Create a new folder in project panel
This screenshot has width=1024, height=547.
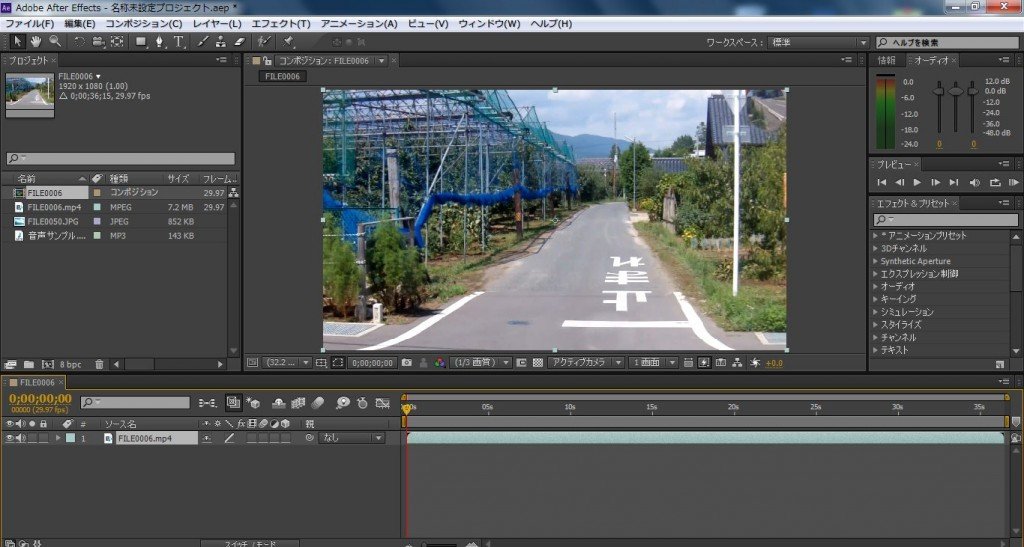tap(29, 364)
